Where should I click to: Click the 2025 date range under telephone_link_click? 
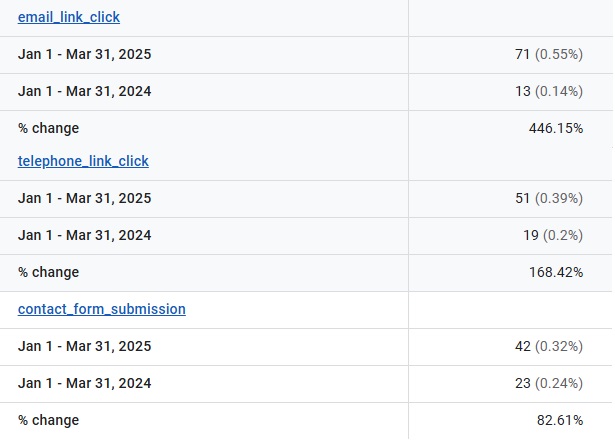pos(85,198)
